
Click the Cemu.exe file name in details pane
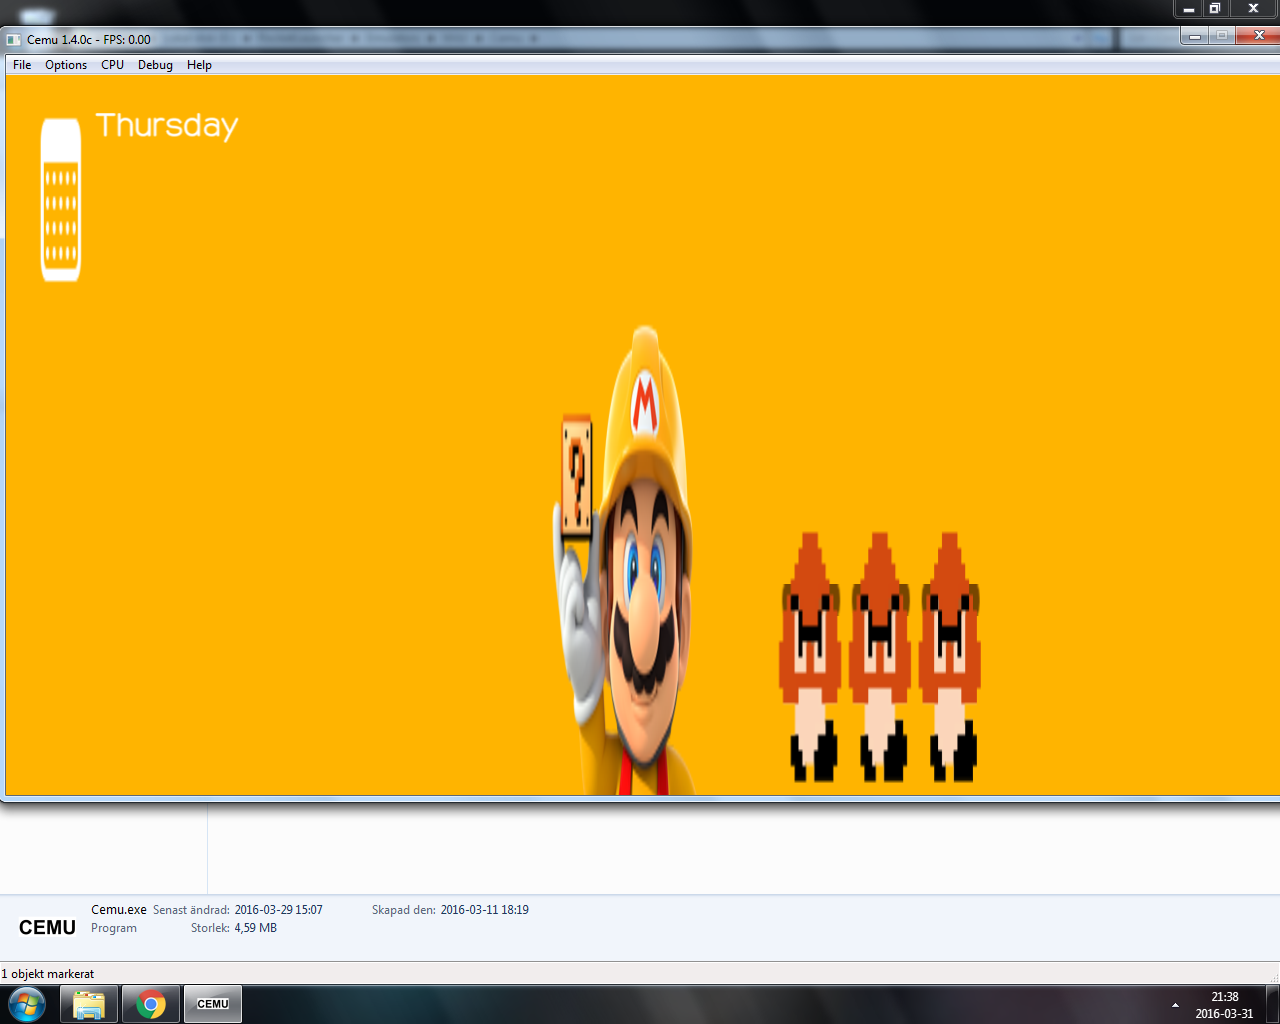point(119,910)
